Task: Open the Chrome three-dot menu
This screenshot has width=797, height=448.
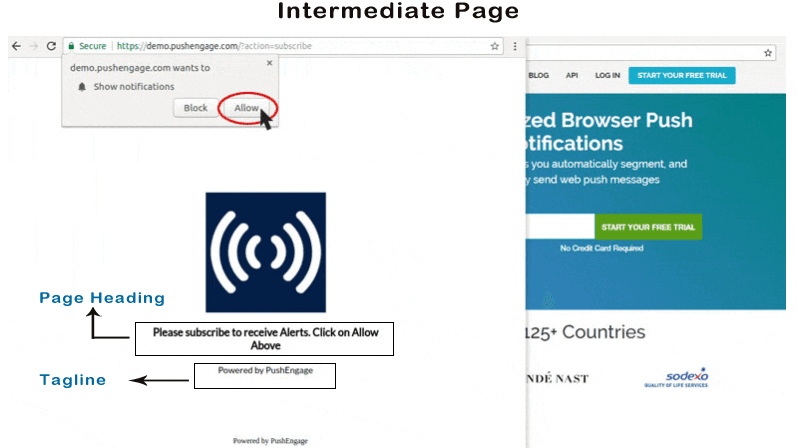Action: point(515,46)
